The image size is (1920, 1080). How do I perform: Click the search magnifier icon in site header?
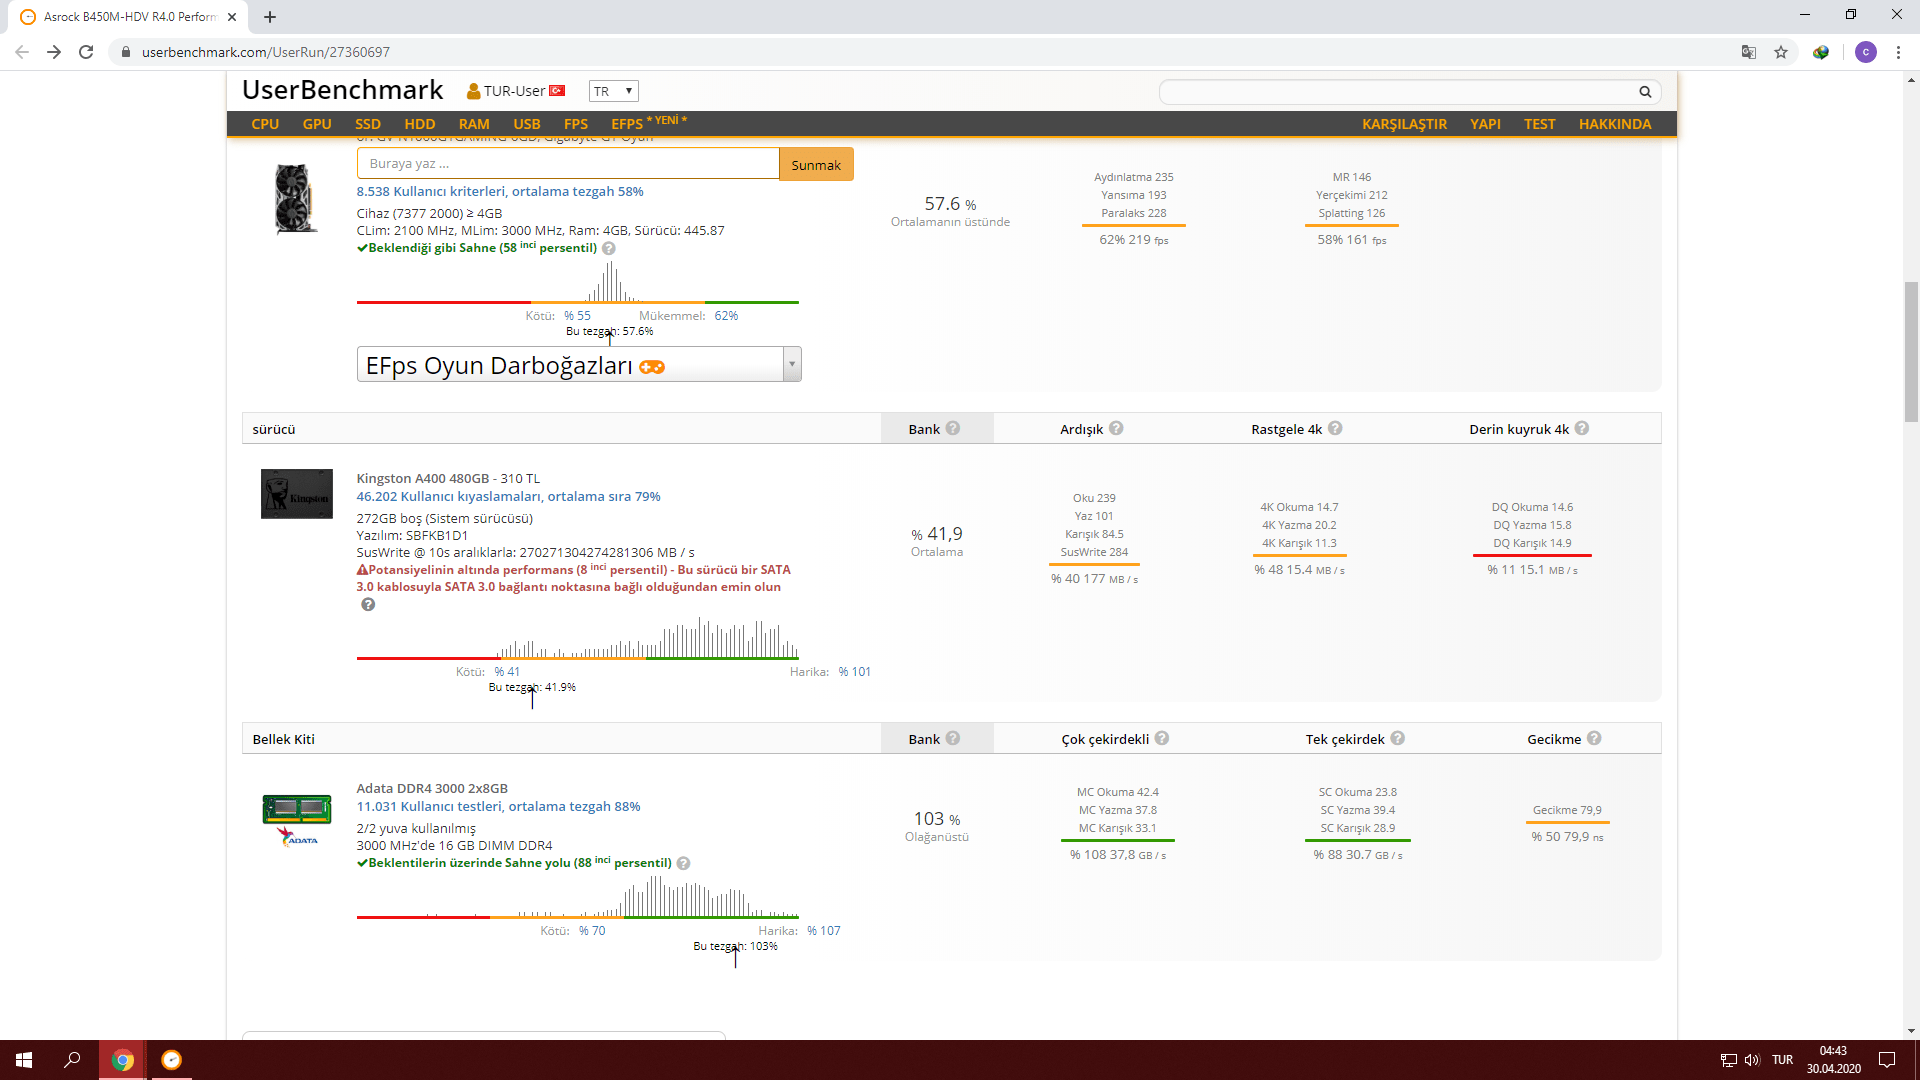coord(1645,92)
